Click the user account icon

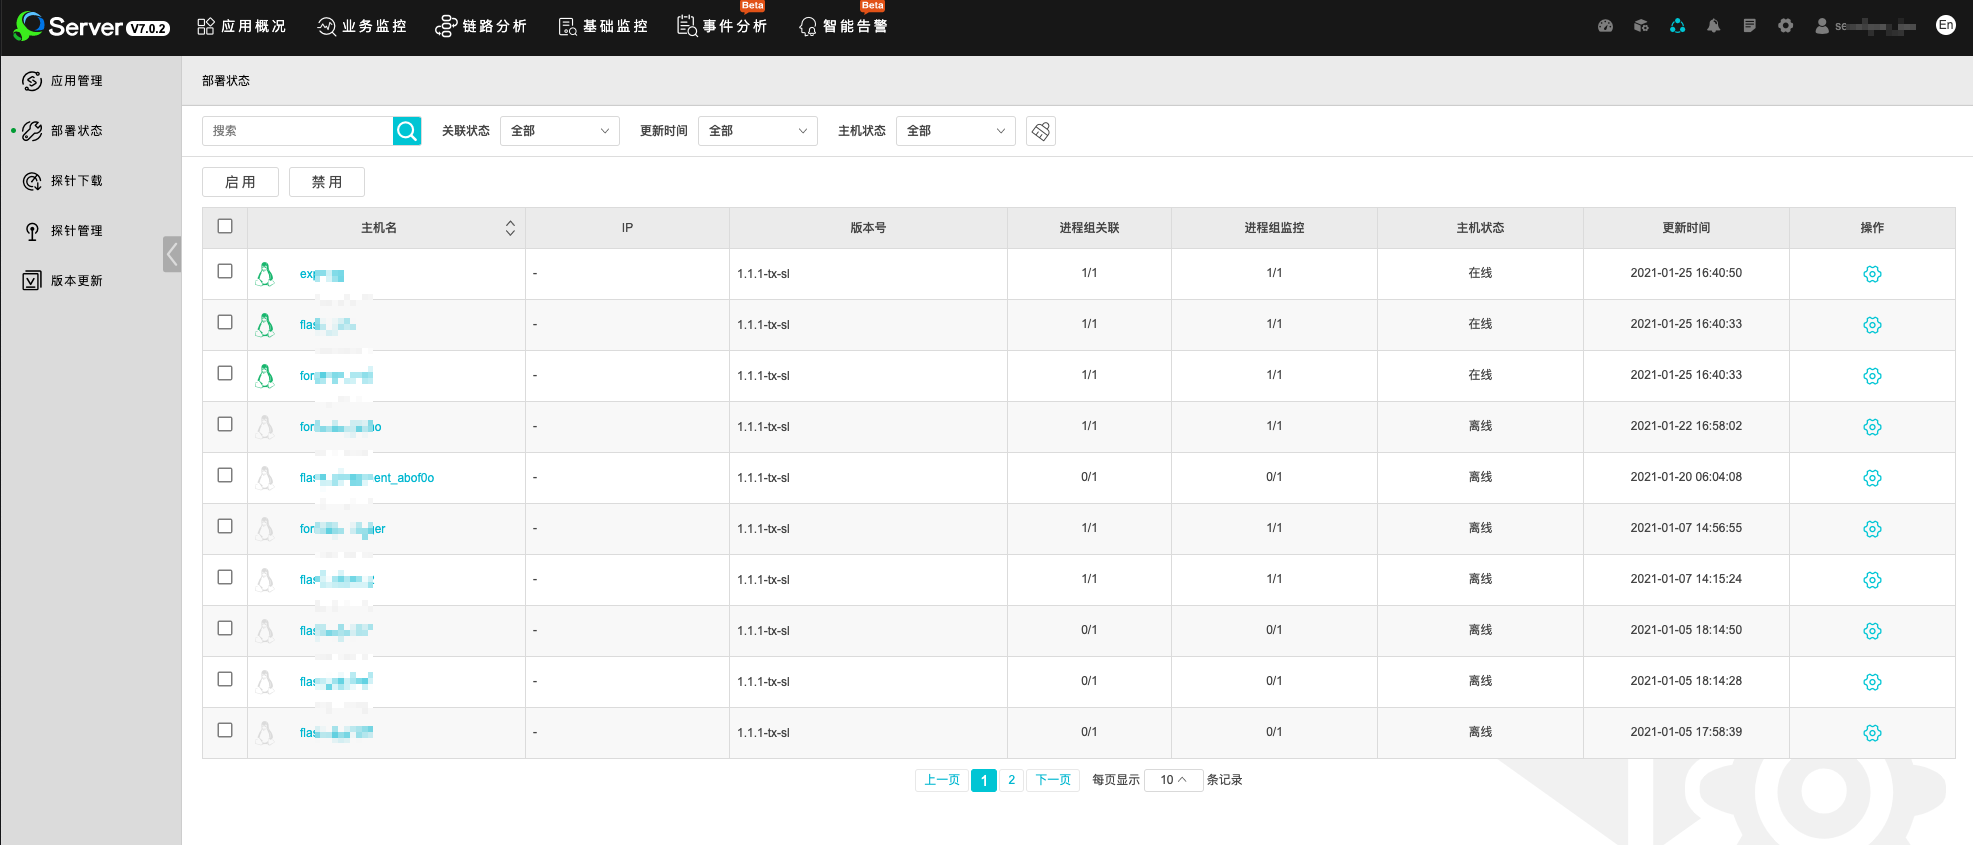coord(1822,26)
